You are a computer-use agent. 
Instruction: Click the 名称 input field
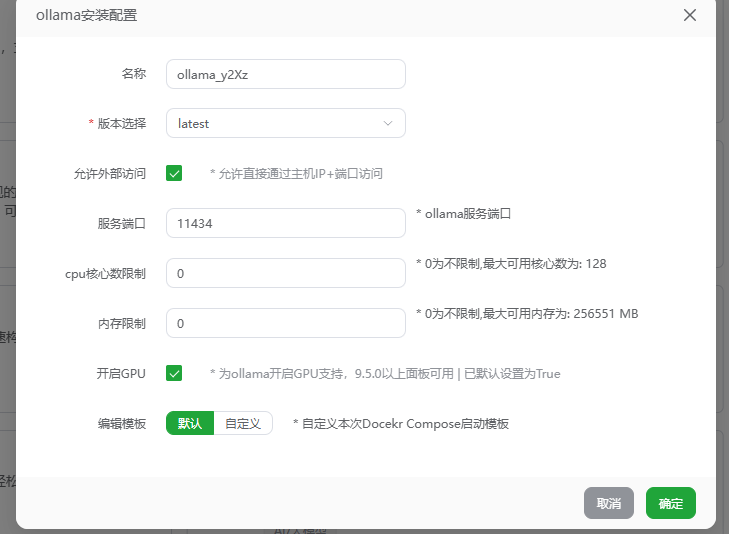click(x=285, y=74)
